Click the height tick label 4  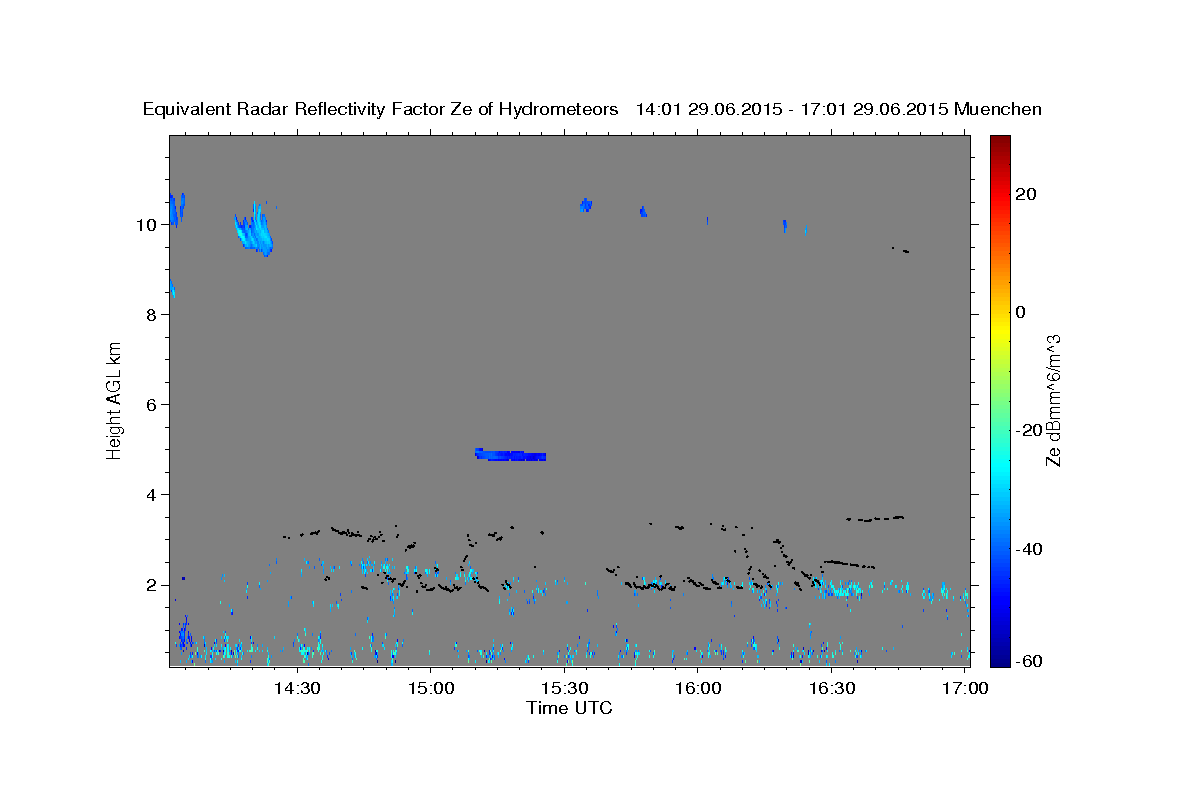coord(151,495)
